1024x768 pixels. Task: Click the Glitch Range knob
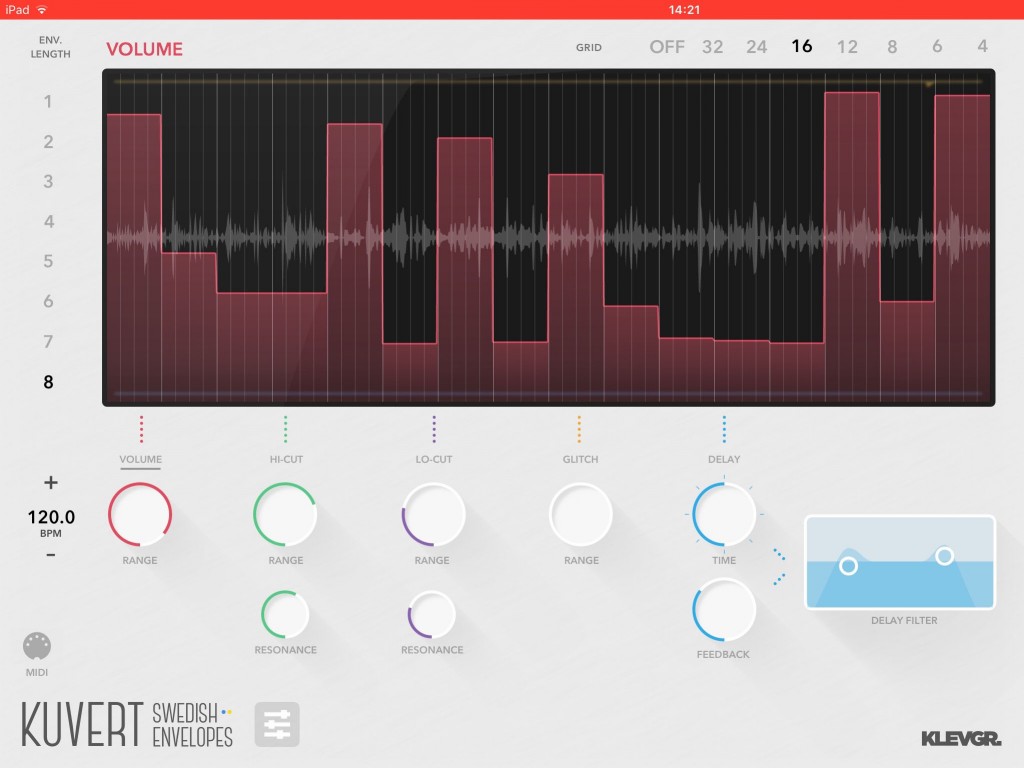pyautogui.click(x=581, y=515)
